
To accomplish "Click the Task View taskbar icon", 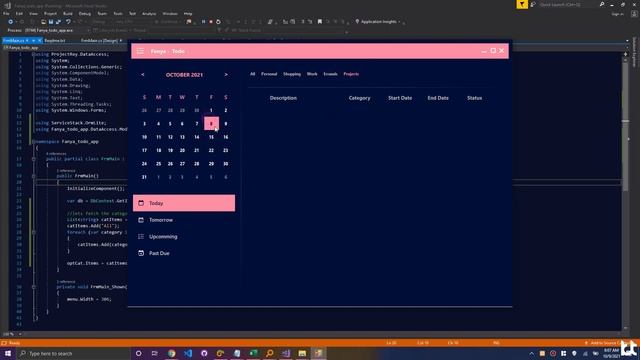I will click(155, 353).
